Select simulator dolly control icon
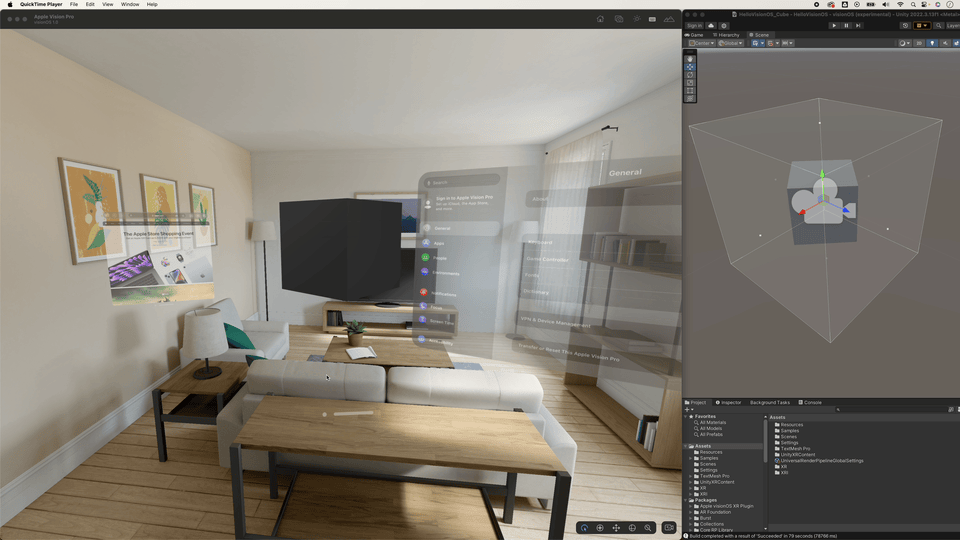This screenshot has height=540, width=960. pyautogui.click(x=648, y=528)
